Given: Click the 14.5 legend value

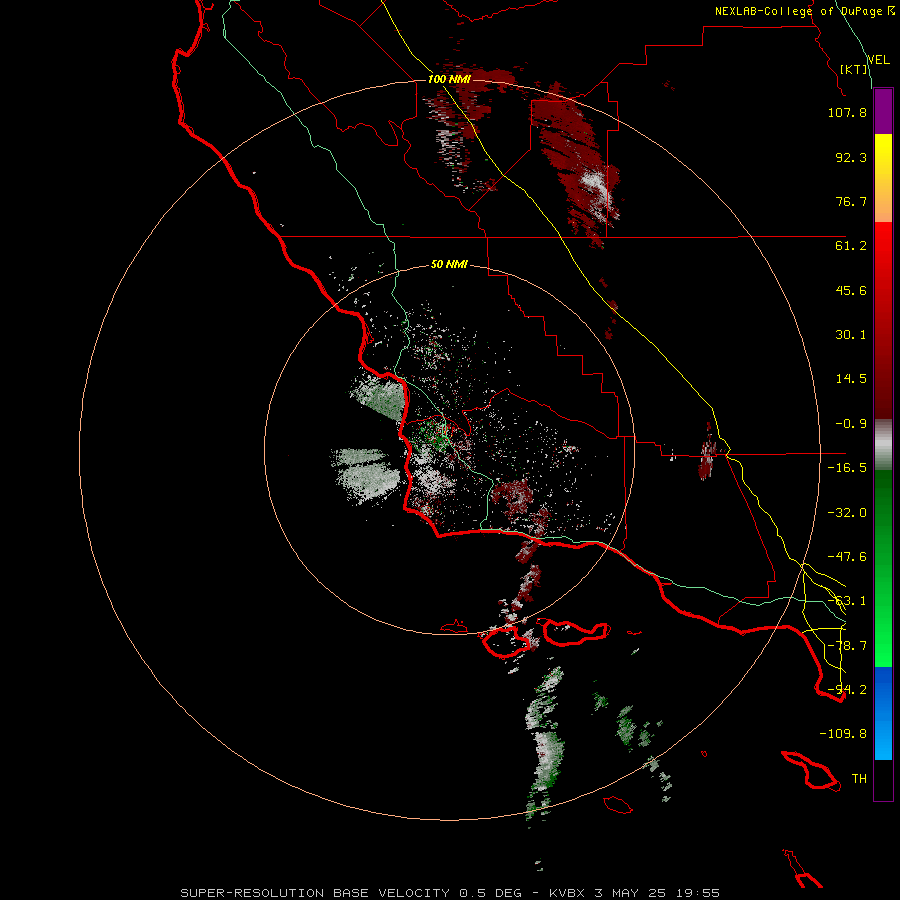Looking at the screenshot, I should (851, 379).
